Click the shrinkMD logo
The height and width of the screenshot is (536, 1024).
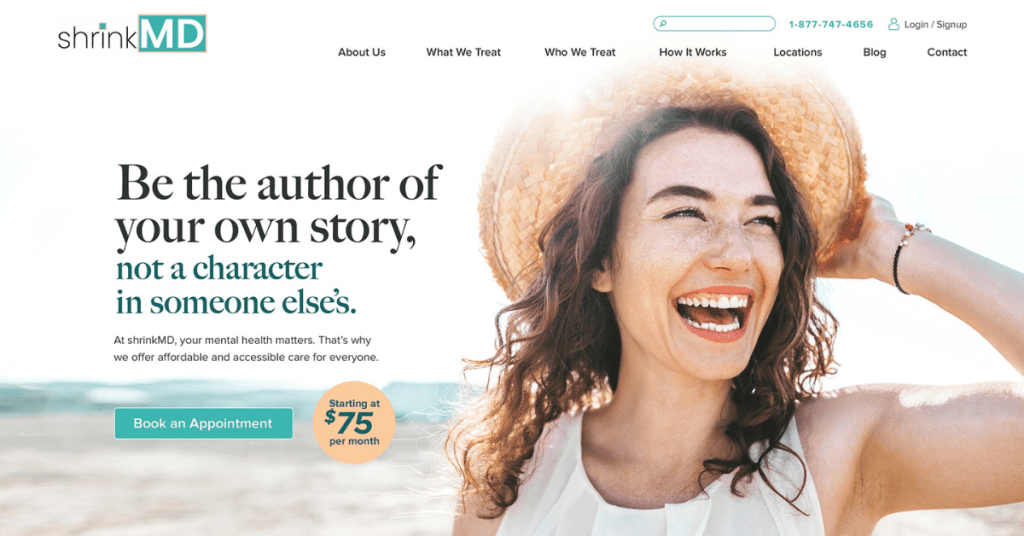132,34
